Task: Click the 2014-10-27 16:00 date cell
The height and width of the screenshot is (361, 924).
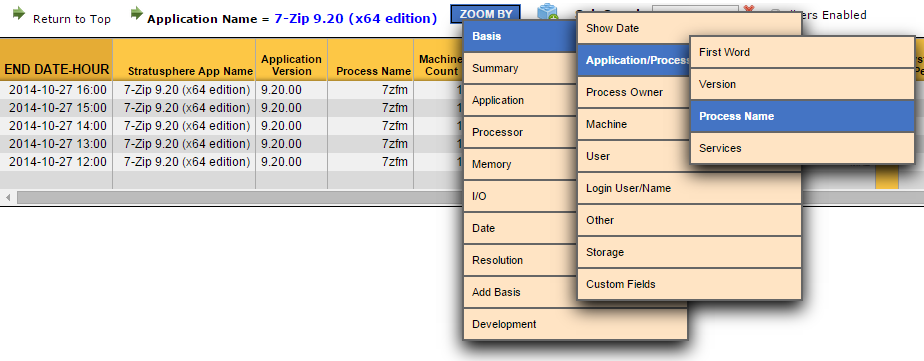Action: (56, 90)
